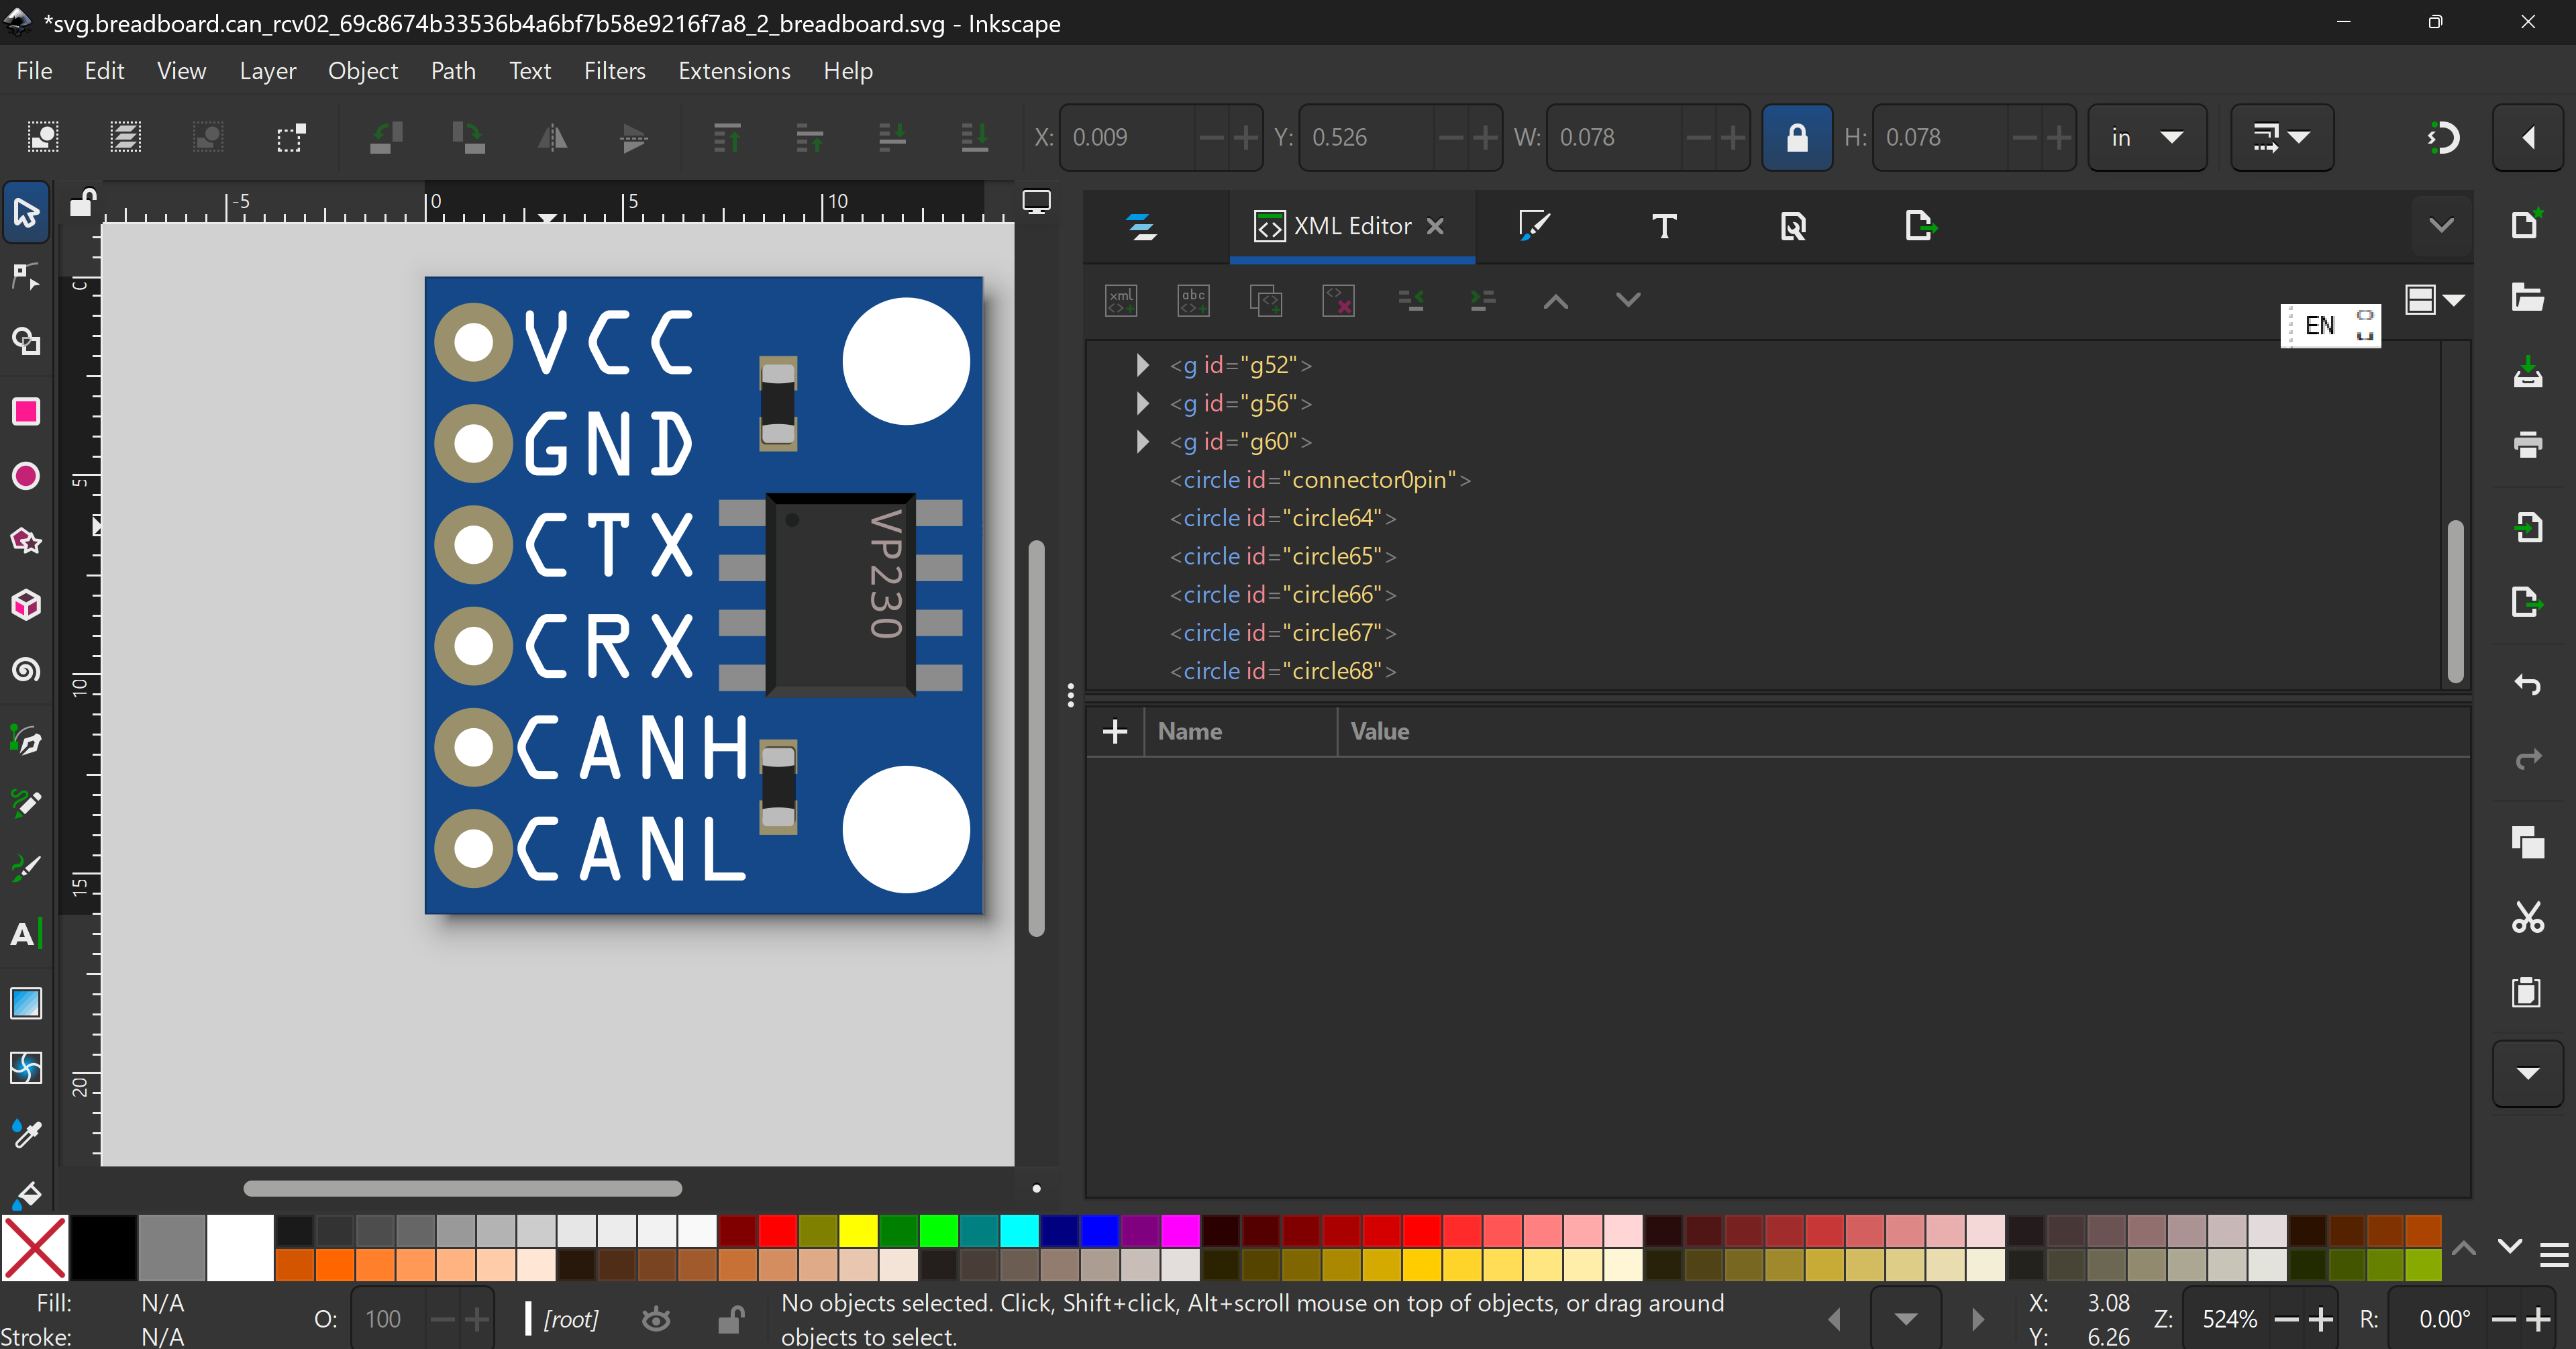This screenshot has height=1349, width=2576.
Task: Expand the g52 group node
Action: [x=1142, y=365]
